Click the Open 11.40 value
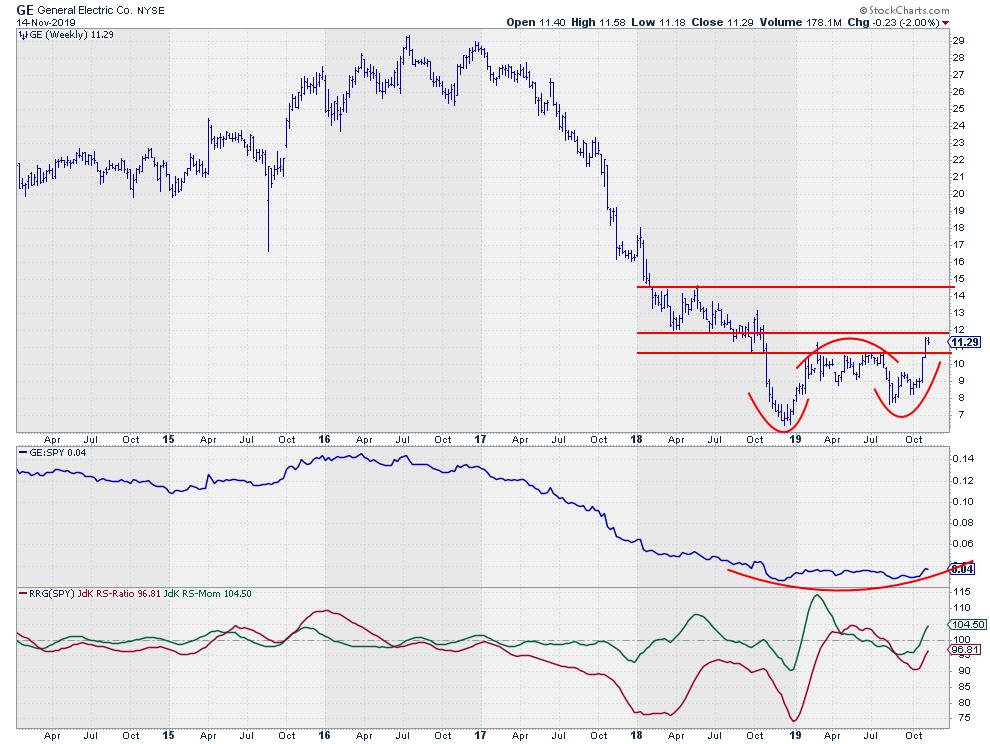The height and width of the screenshot is (744, 990). point(536,22)
